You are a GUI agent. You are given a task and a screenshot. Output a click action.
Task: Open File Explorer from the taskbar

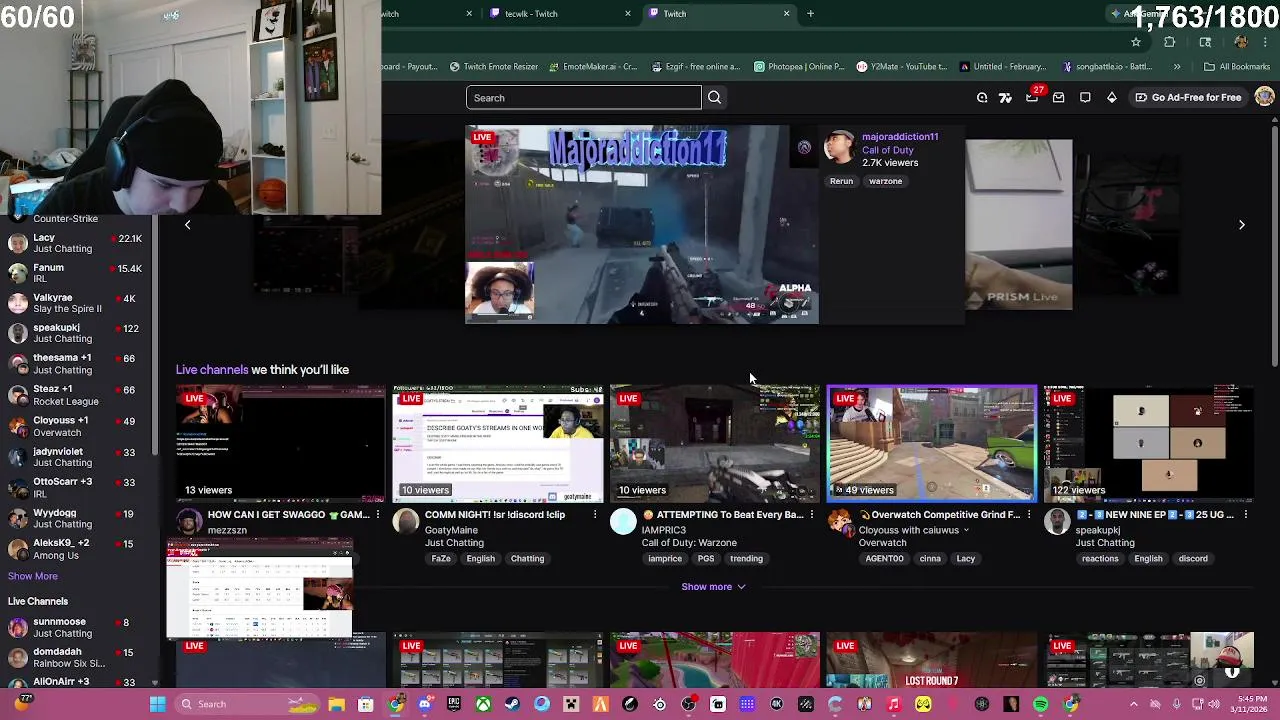(337, 704)
